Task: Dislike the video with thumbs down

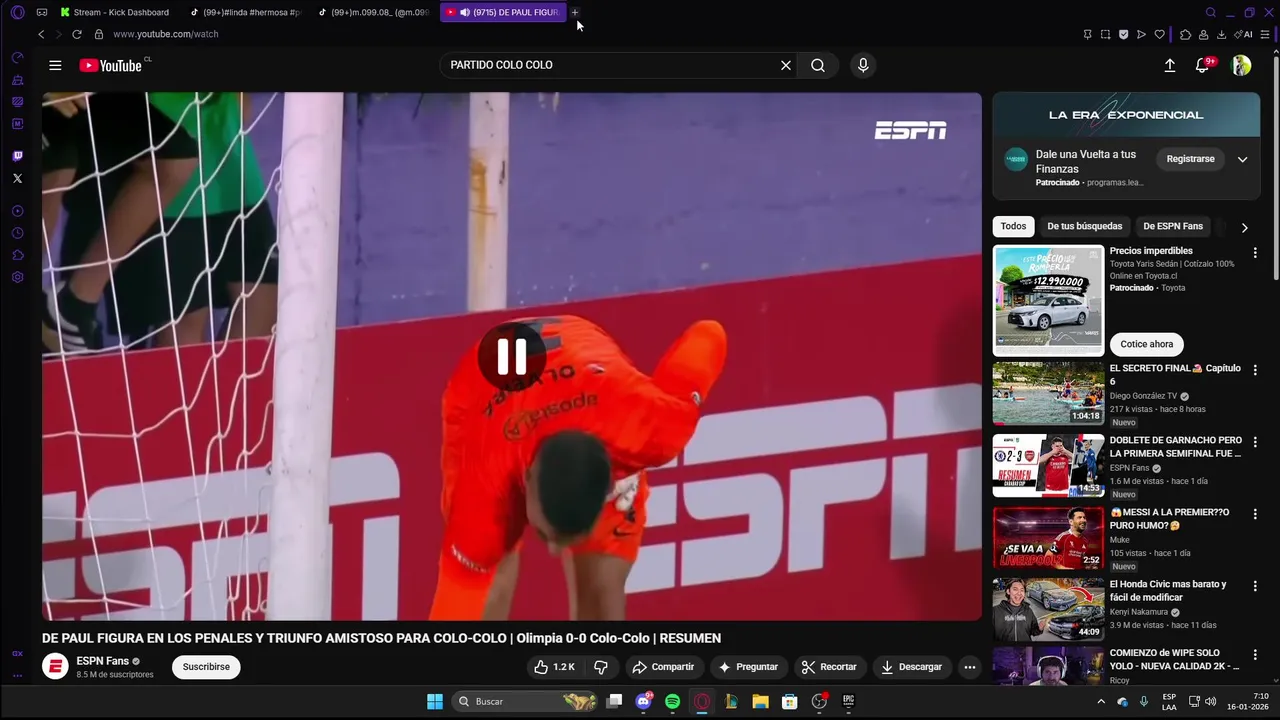Action: coord(601,667)
